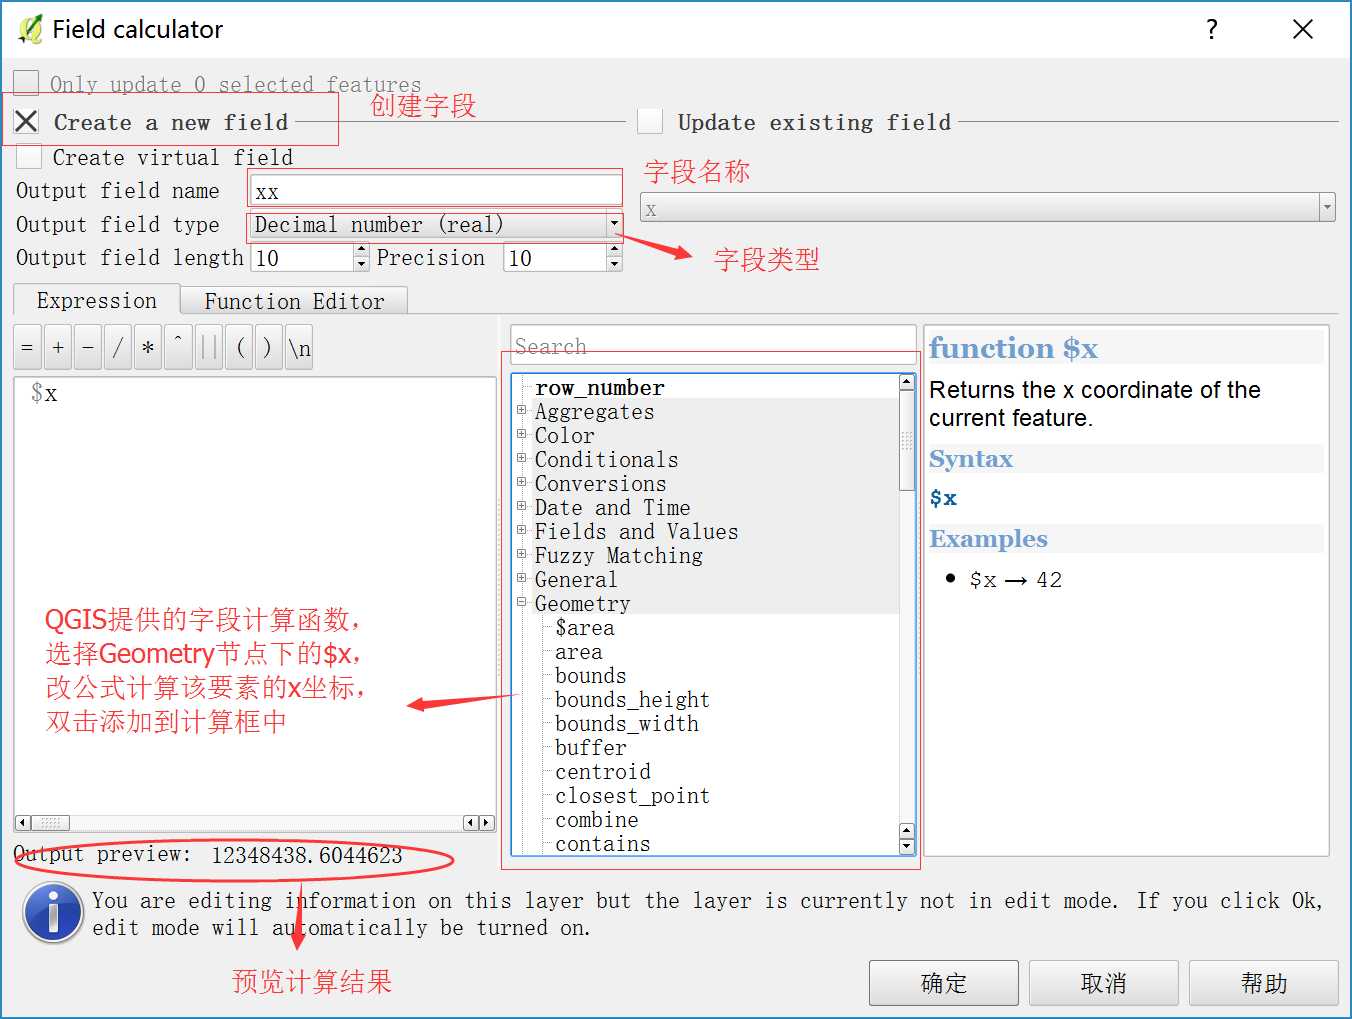Select the bounds function

coord(591,676)
